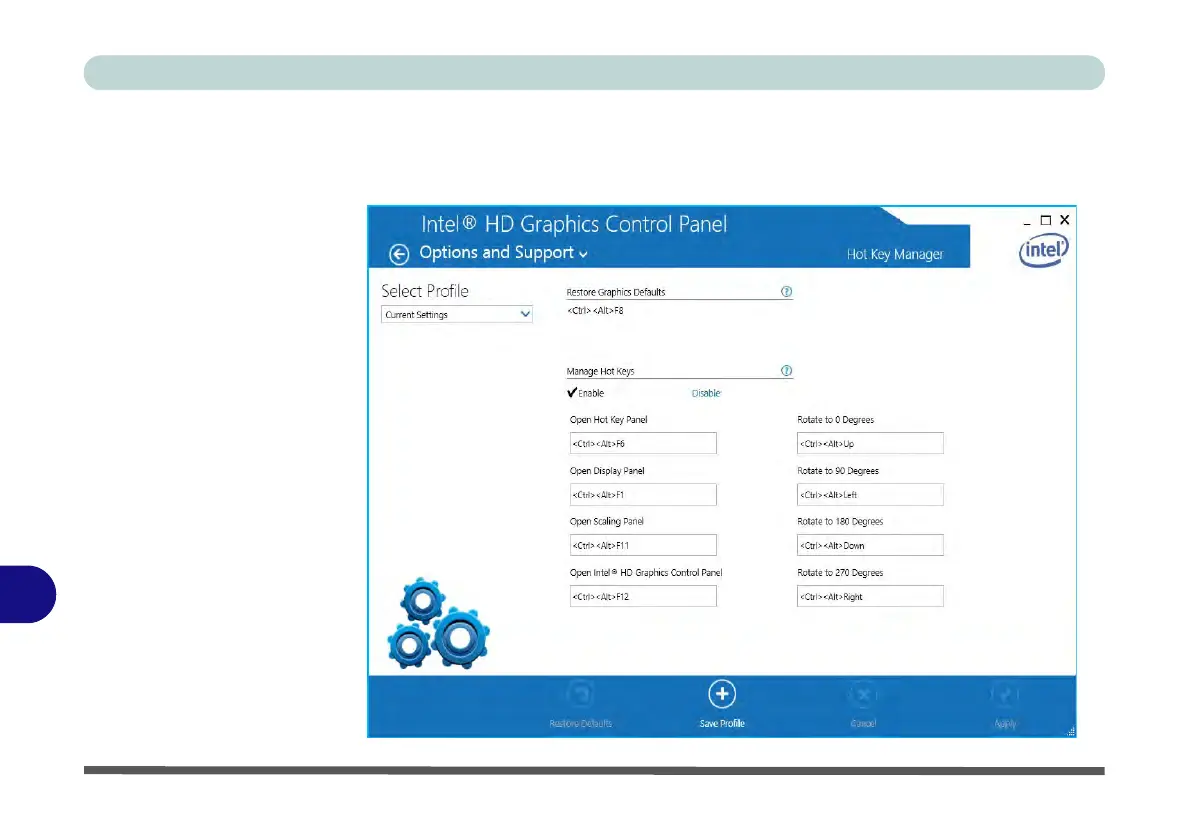Screen dimensions: 1190x838
Task: Close the Intel Graphics Control Panel window
Action: pos(1065,219)
